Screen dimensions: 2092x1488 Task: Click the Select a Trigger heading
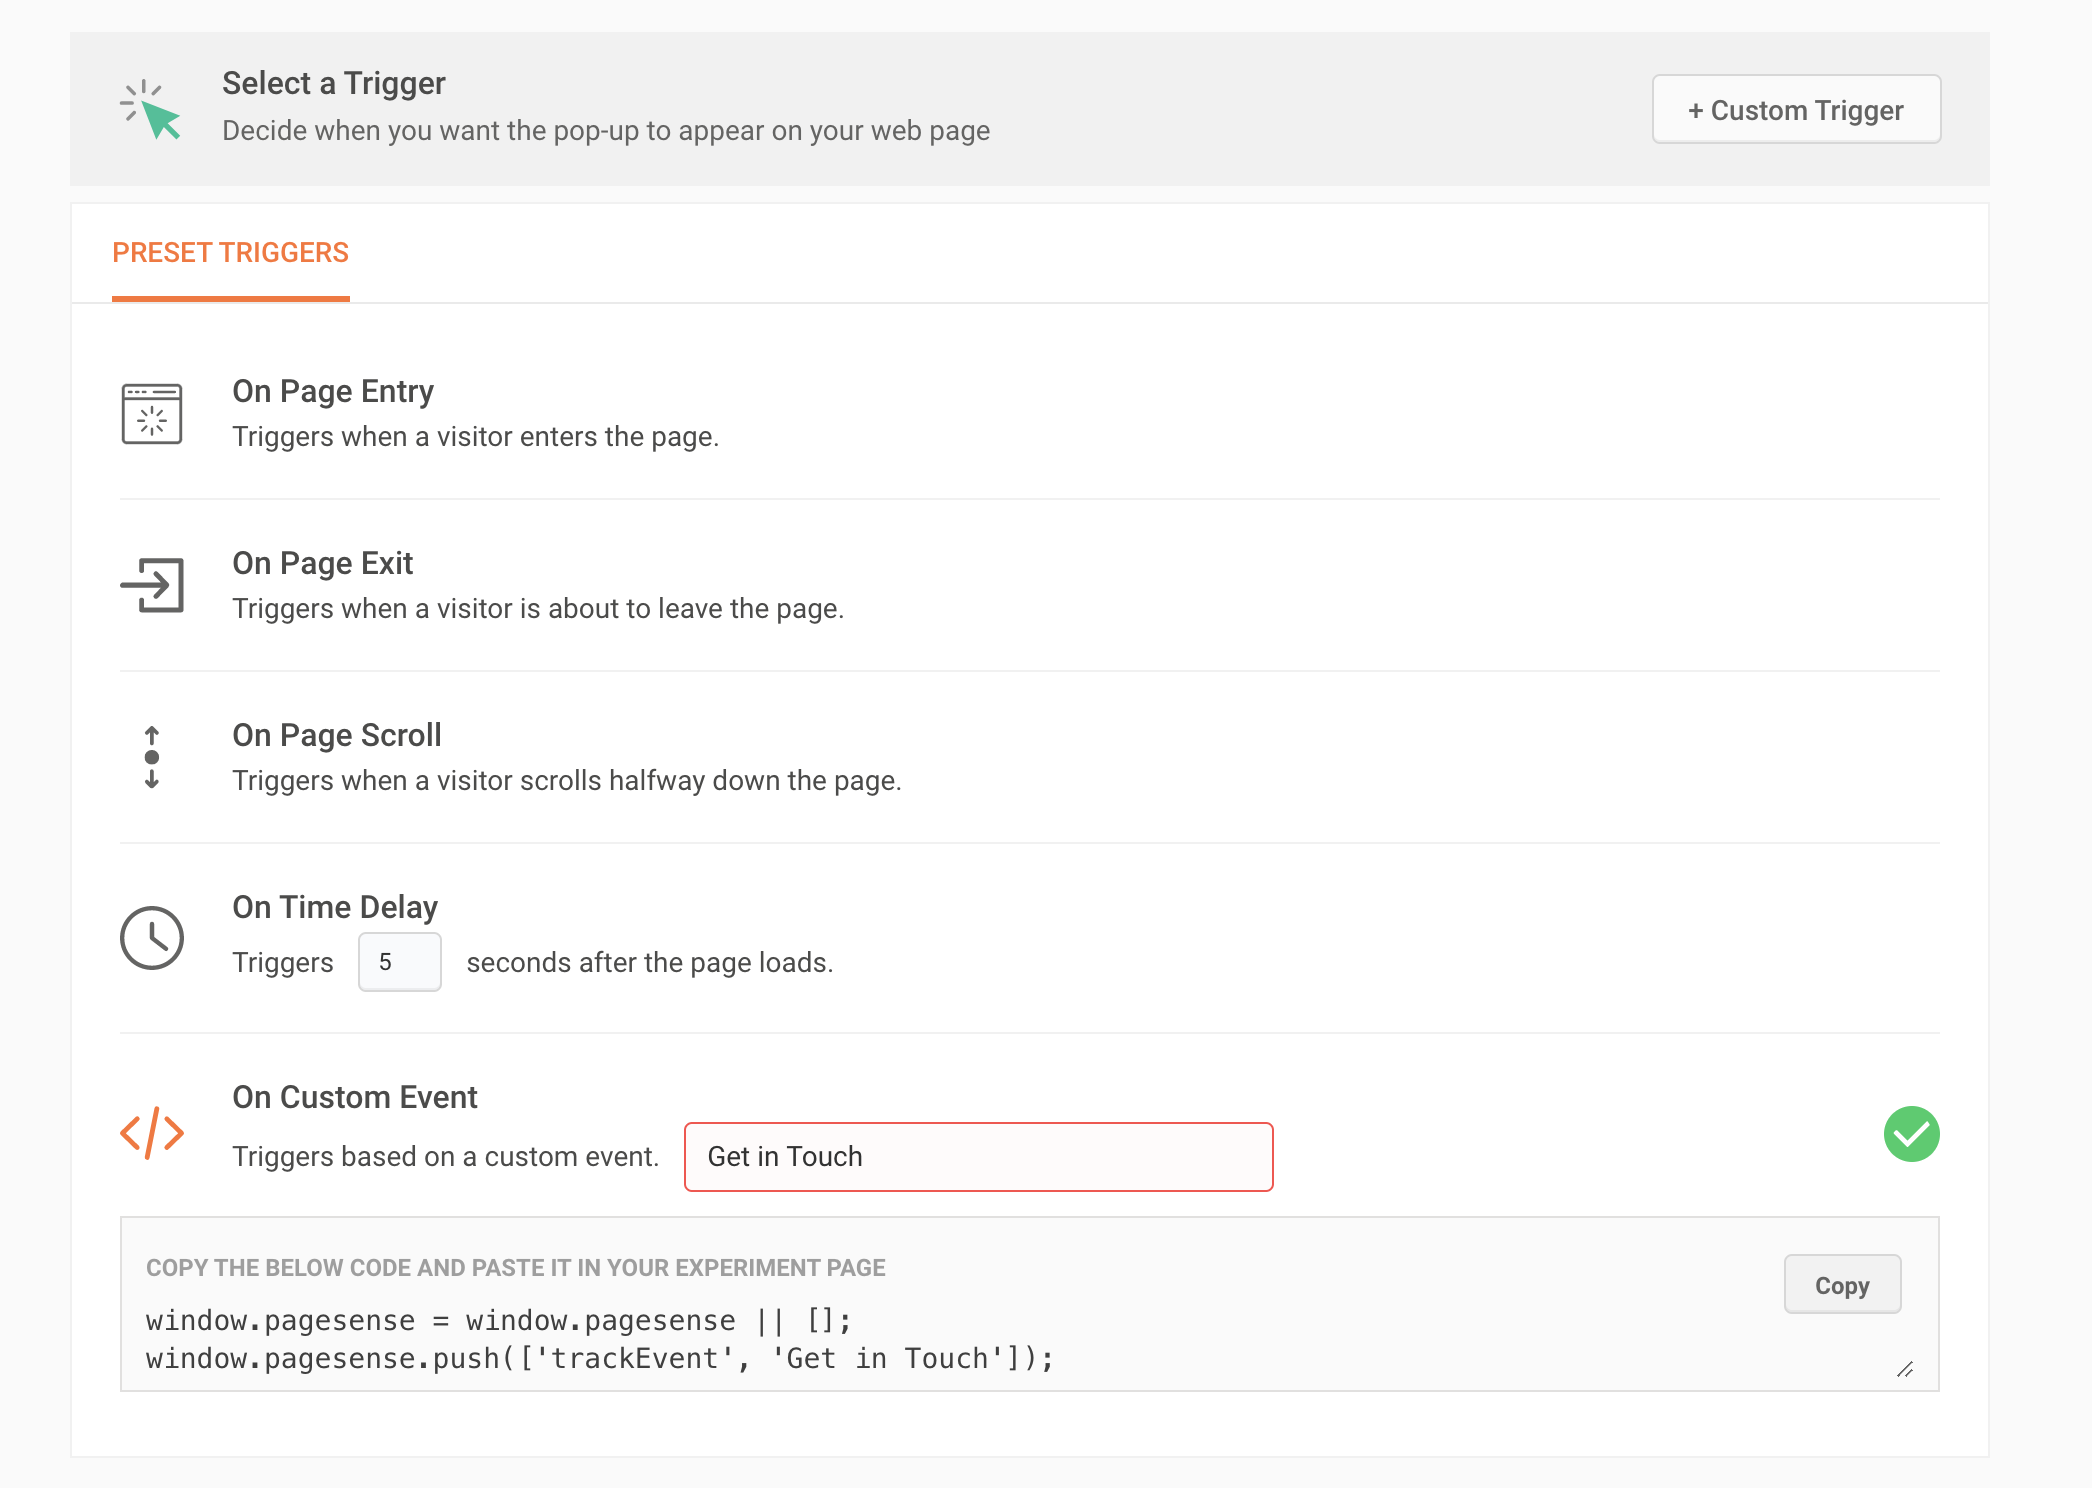[334, 83]
